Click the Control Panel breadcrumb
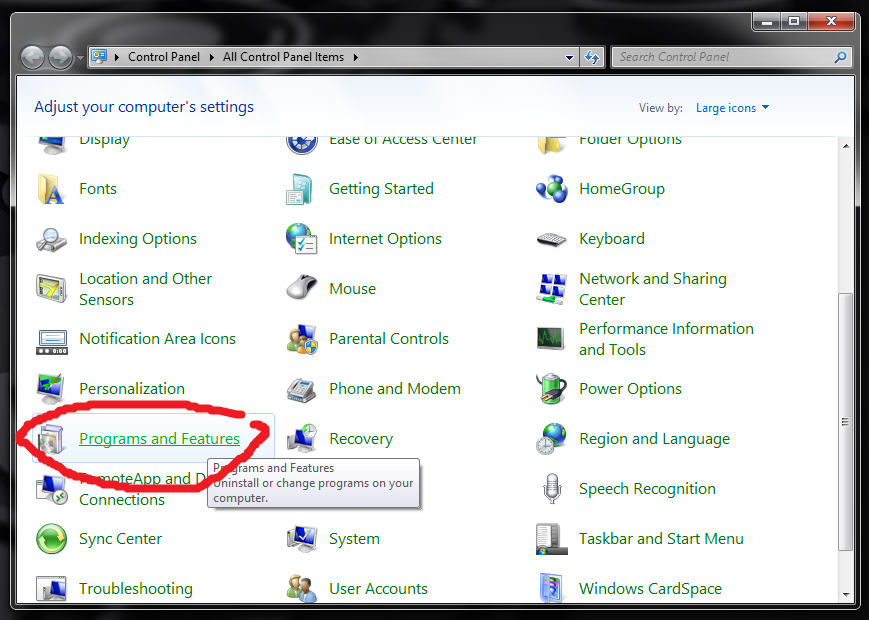This screenshot has width=869, height=620. (164, 57)
